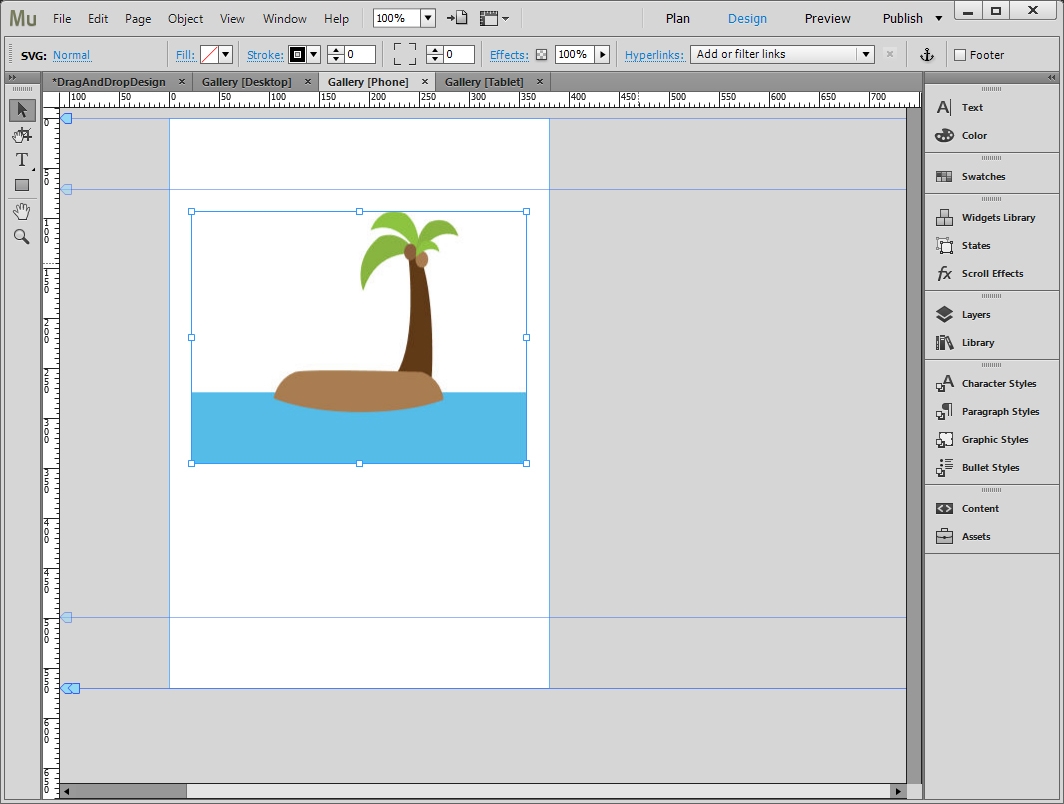Select the Crop tool
The width and height of the screenshot is (1064, 804).
click(22, 135)
